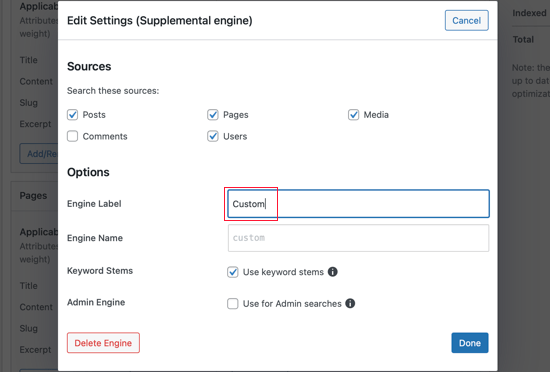Uncheck the Pages source checkbox
The image size is (550, 372).
click(x=213, y=115)
